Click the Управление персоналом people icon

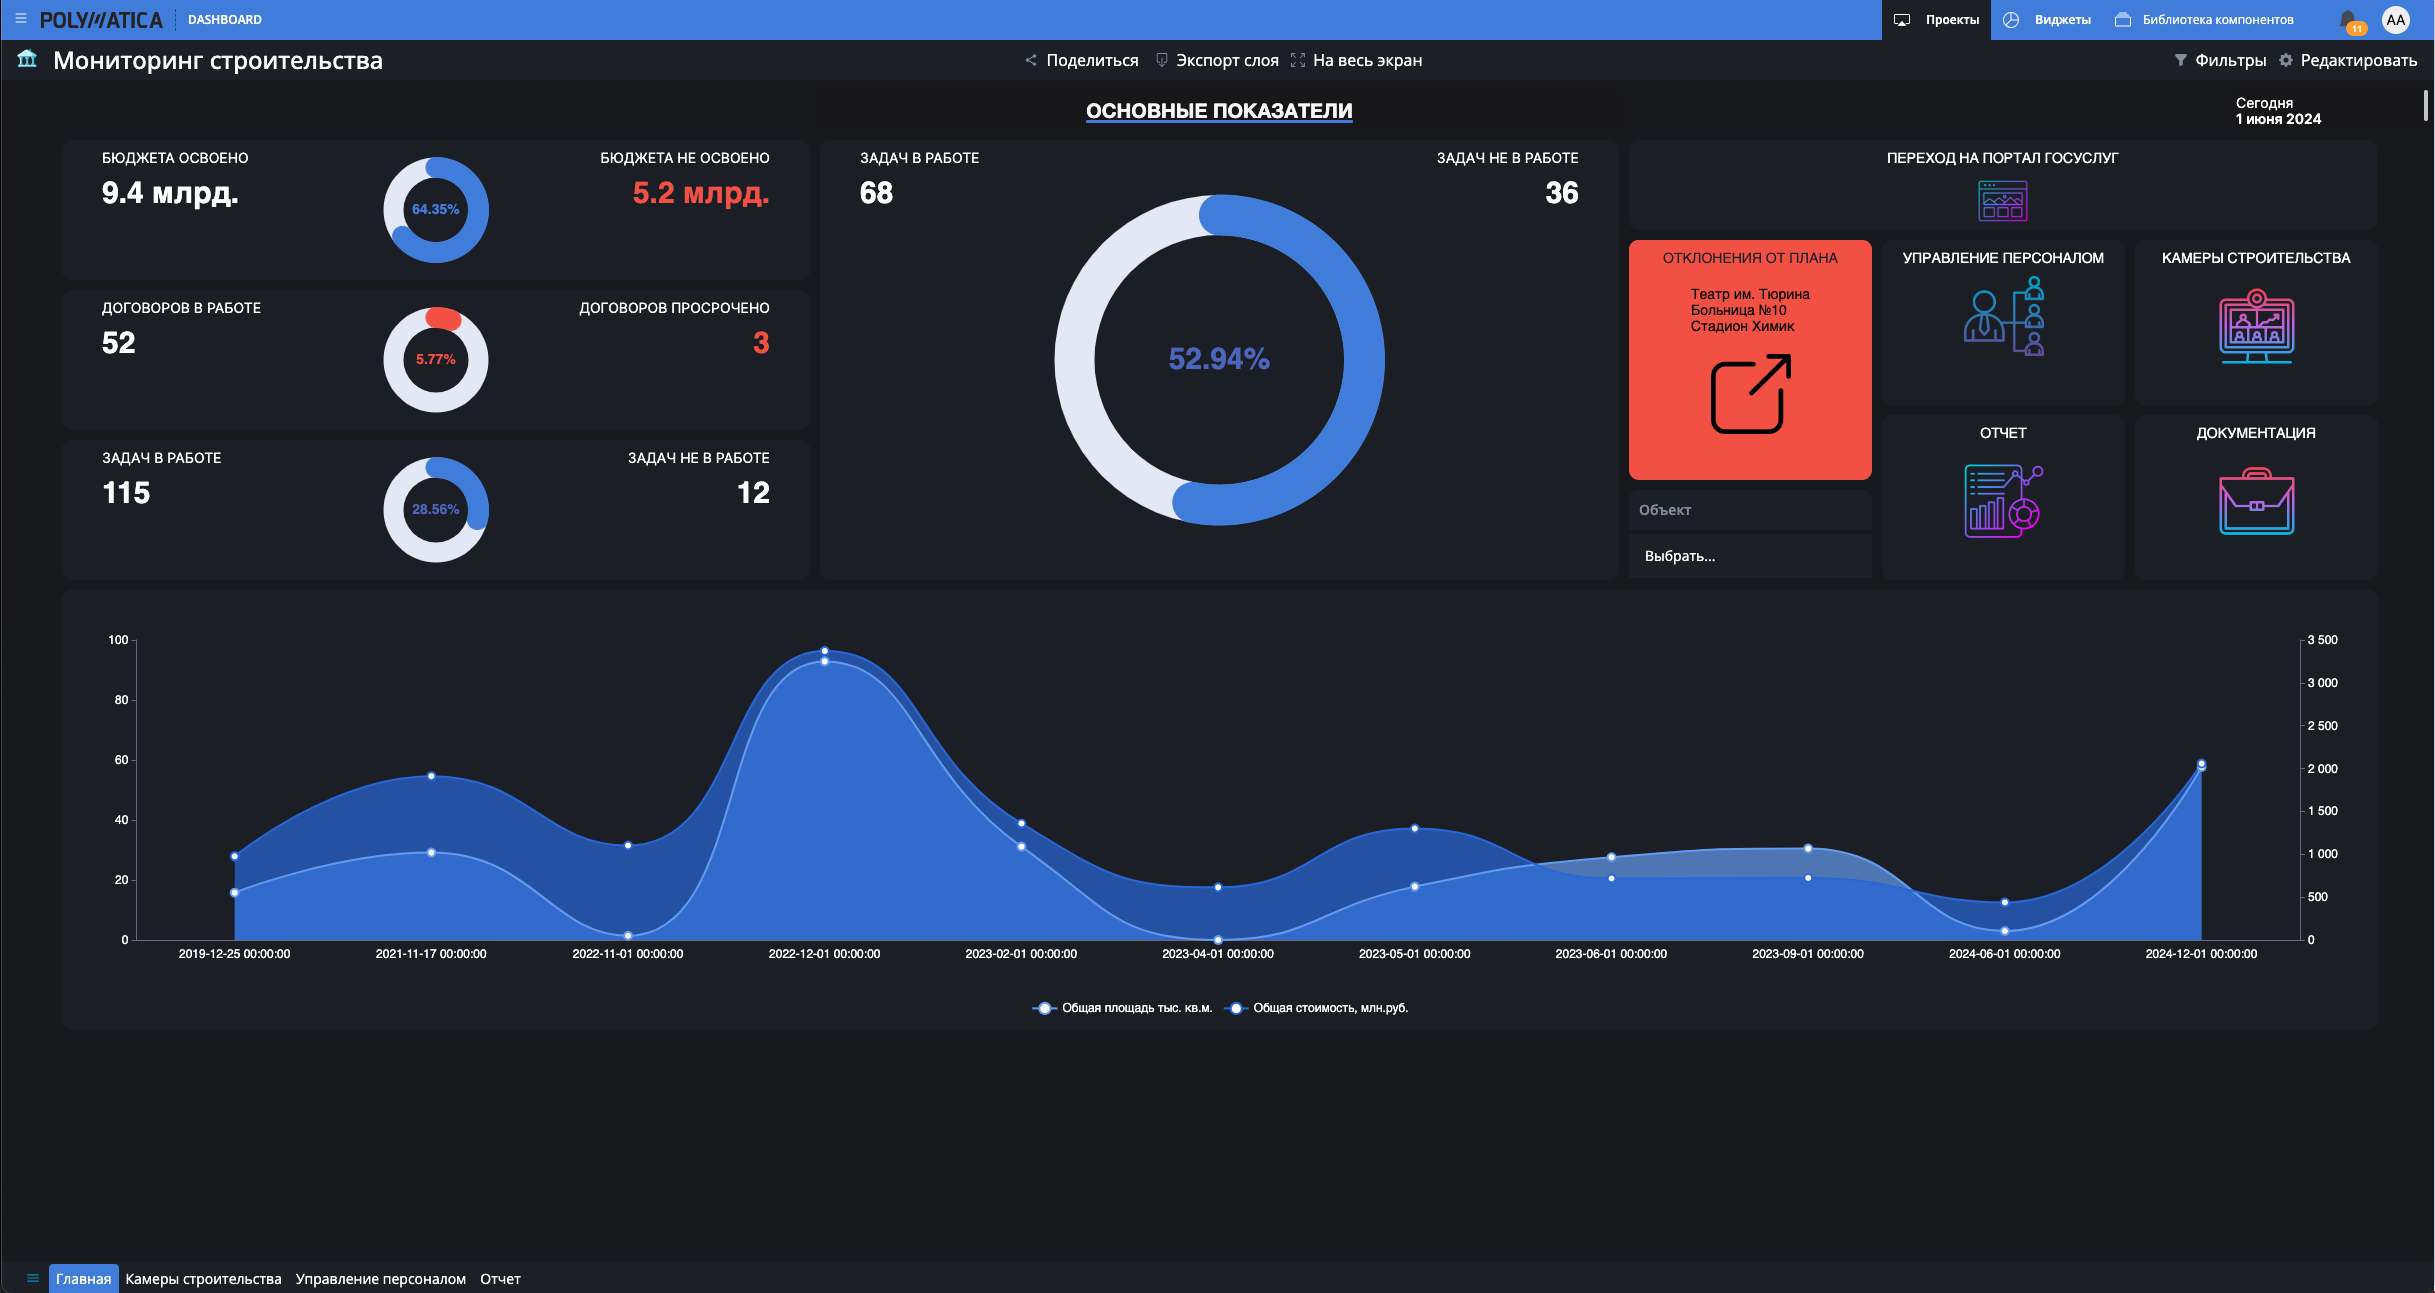pos(2003,317)
